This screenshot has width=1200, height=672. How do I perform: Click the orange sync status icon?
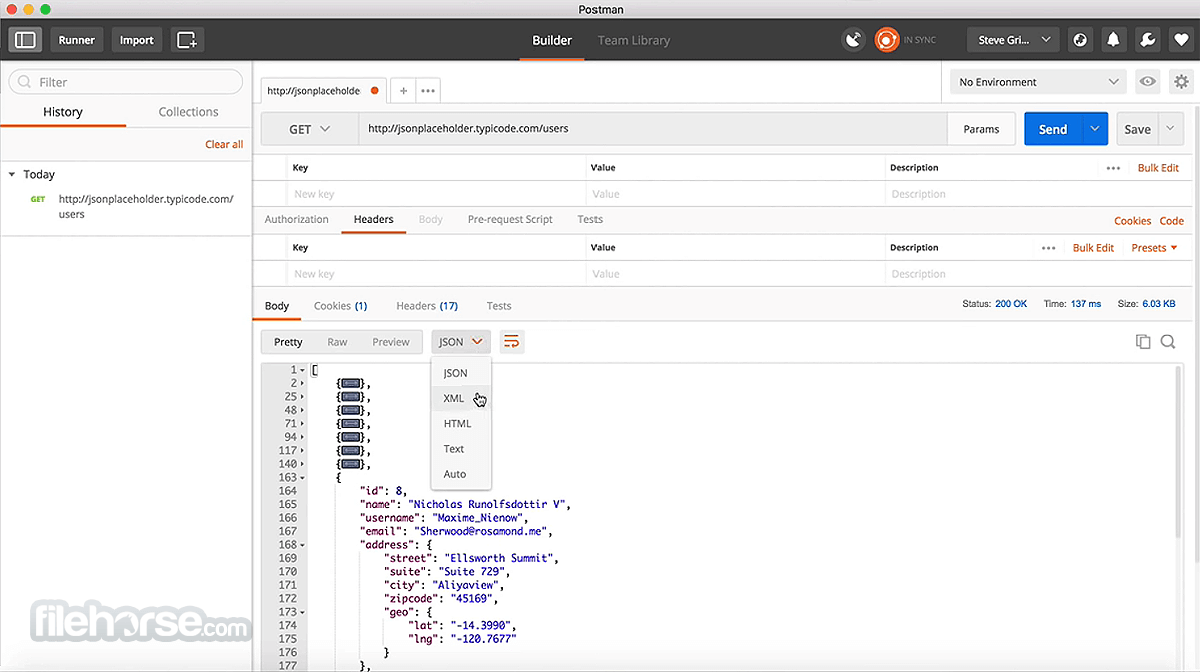pyautogui.click(x=886, y=40)
